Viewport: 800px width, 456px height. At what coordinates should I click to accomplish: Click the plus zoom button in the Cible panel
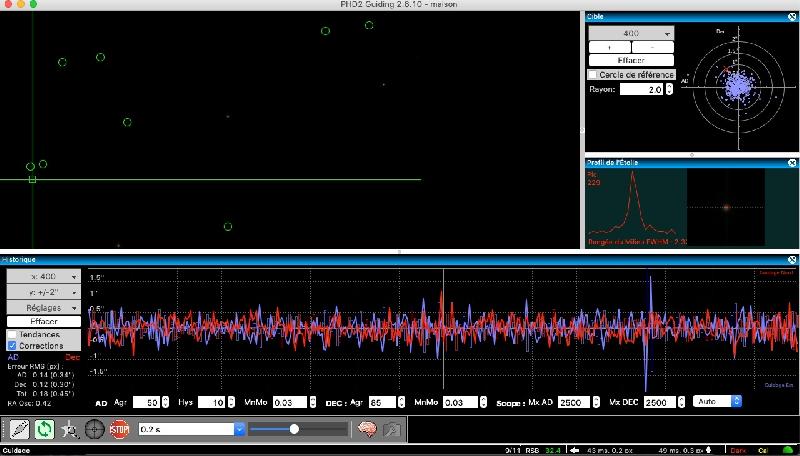click(610, 47)
